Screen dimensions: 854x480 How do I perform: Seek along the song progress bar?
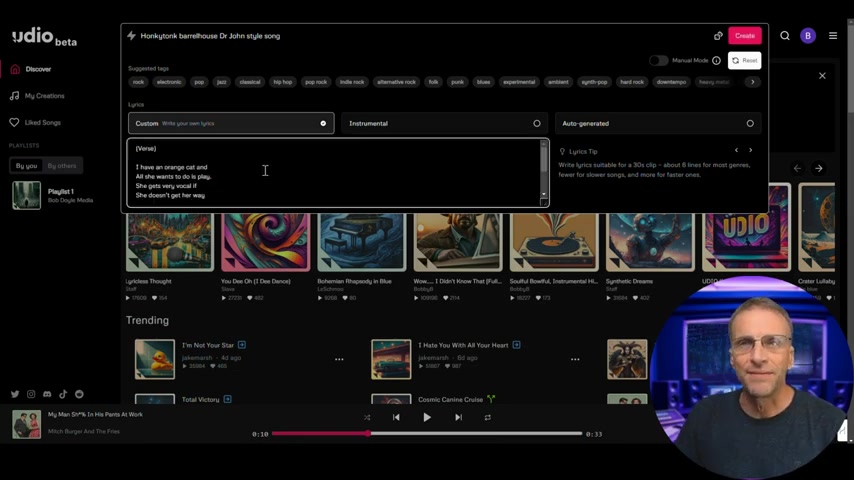pos(427,434)
